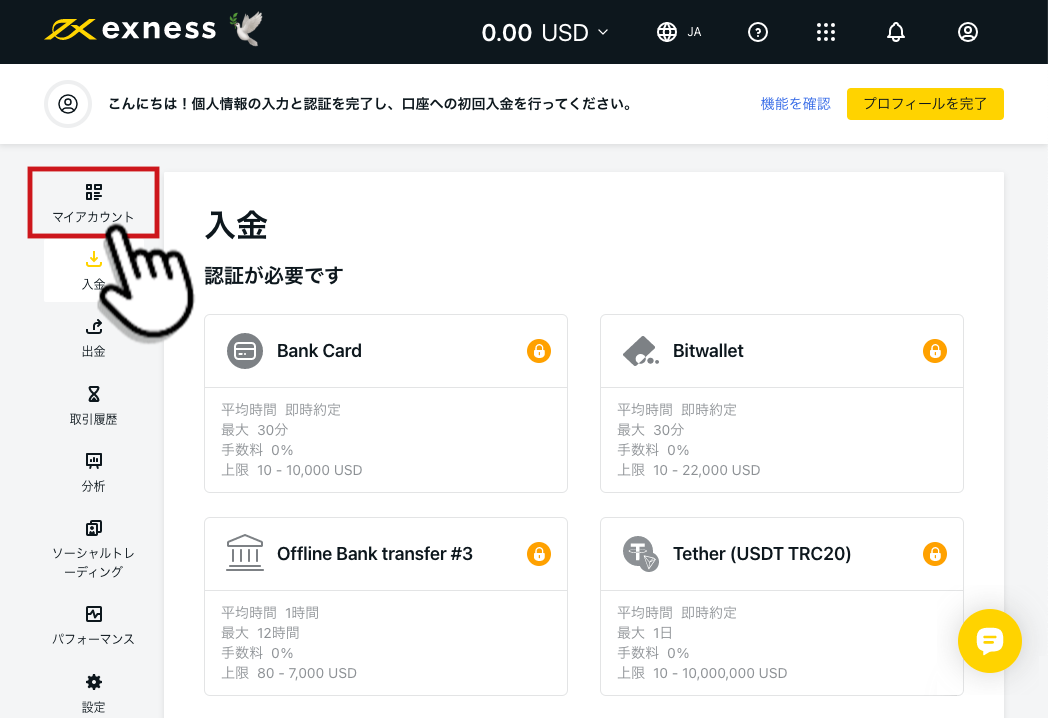Click the 上限 10 - 10,000 USD text
Viewport: 1048px width, 718px height.
pos(292,470)
